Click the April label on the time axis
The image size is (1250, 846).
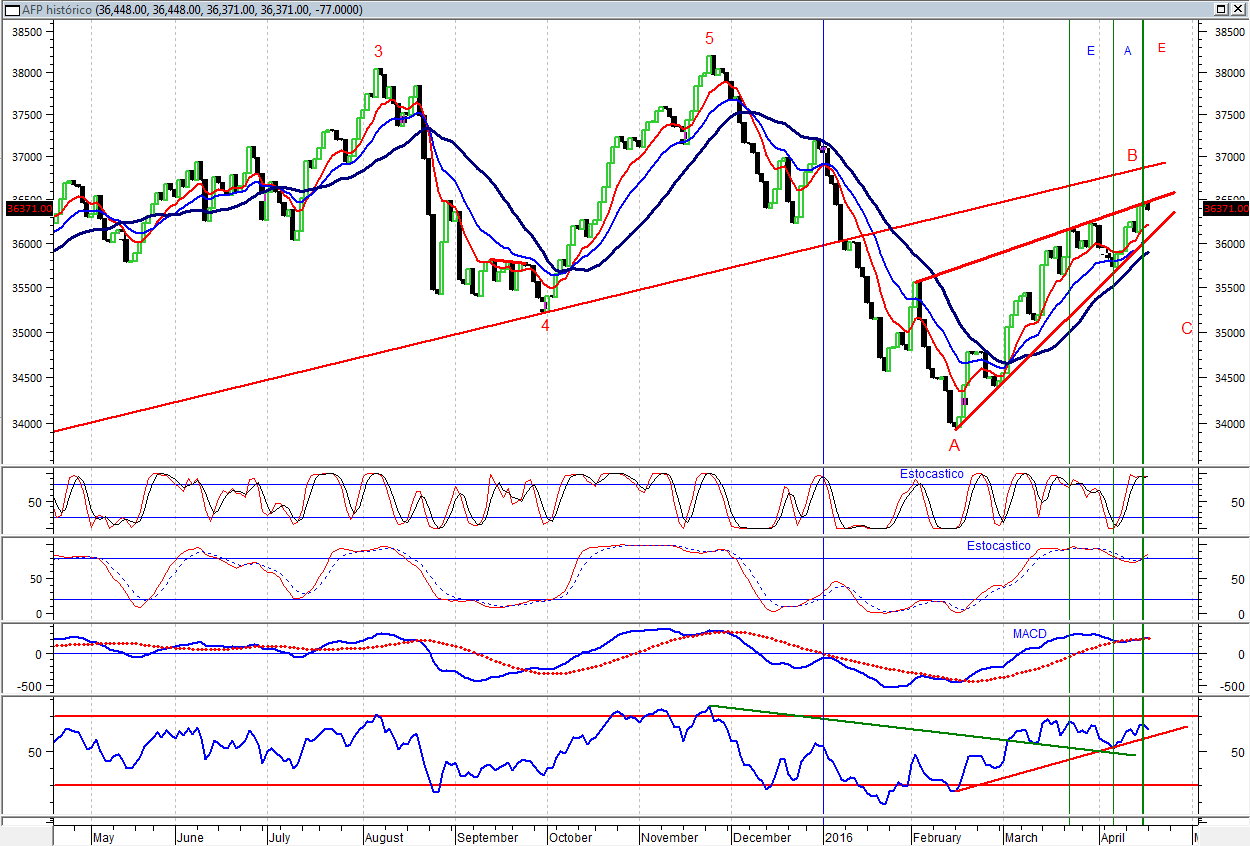1114,837
